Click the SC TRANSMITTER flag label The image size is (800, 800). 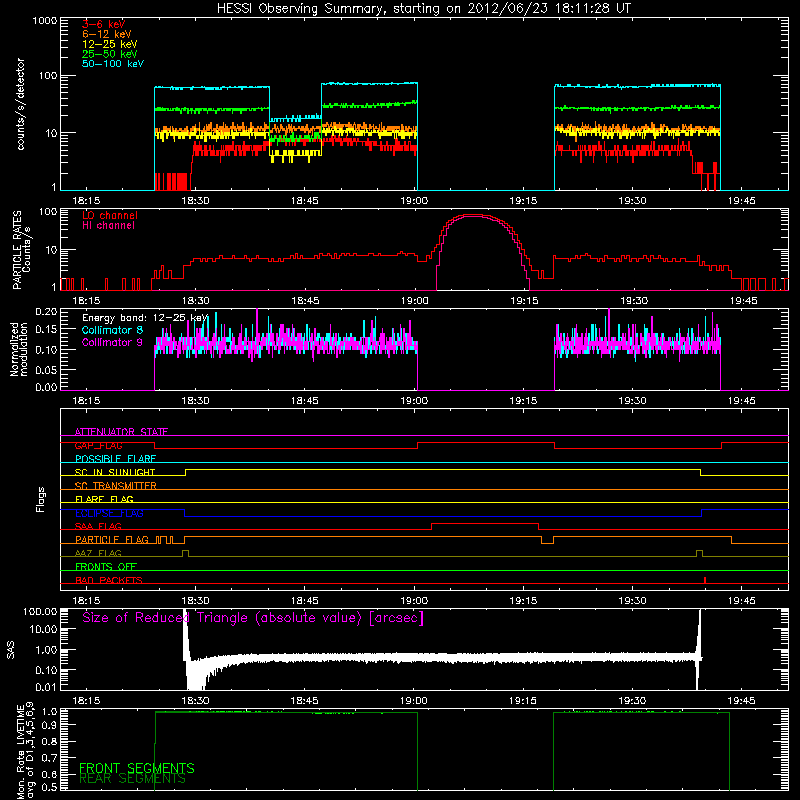tap(115, 485)
